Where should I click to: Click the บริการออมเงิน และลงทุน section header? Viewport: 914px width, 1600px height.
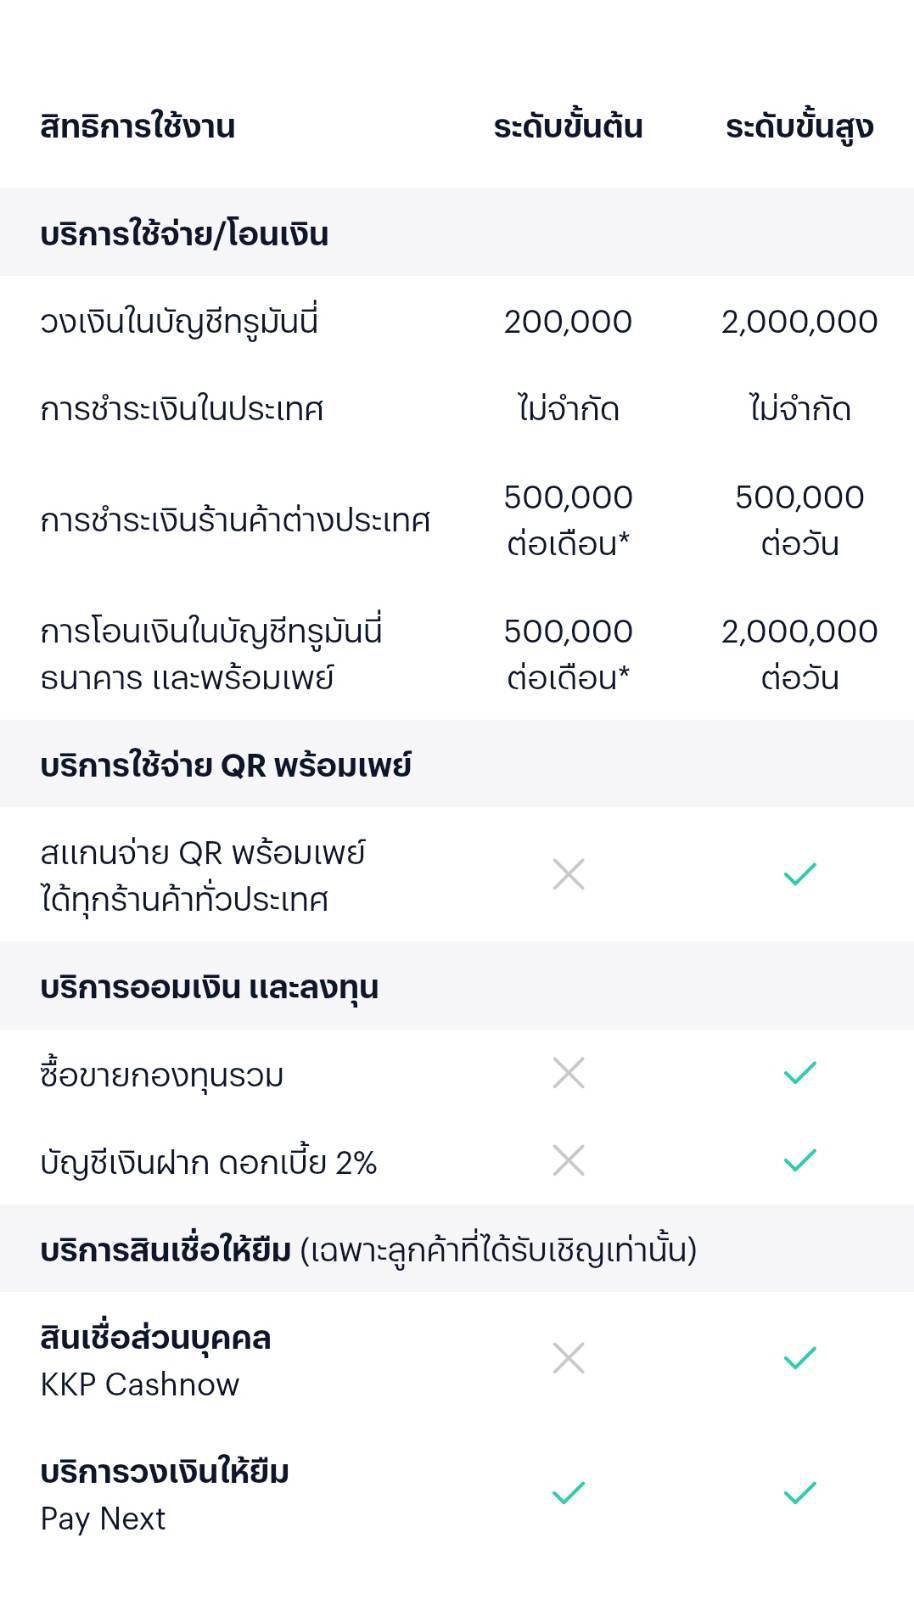[x=210, y=987]
